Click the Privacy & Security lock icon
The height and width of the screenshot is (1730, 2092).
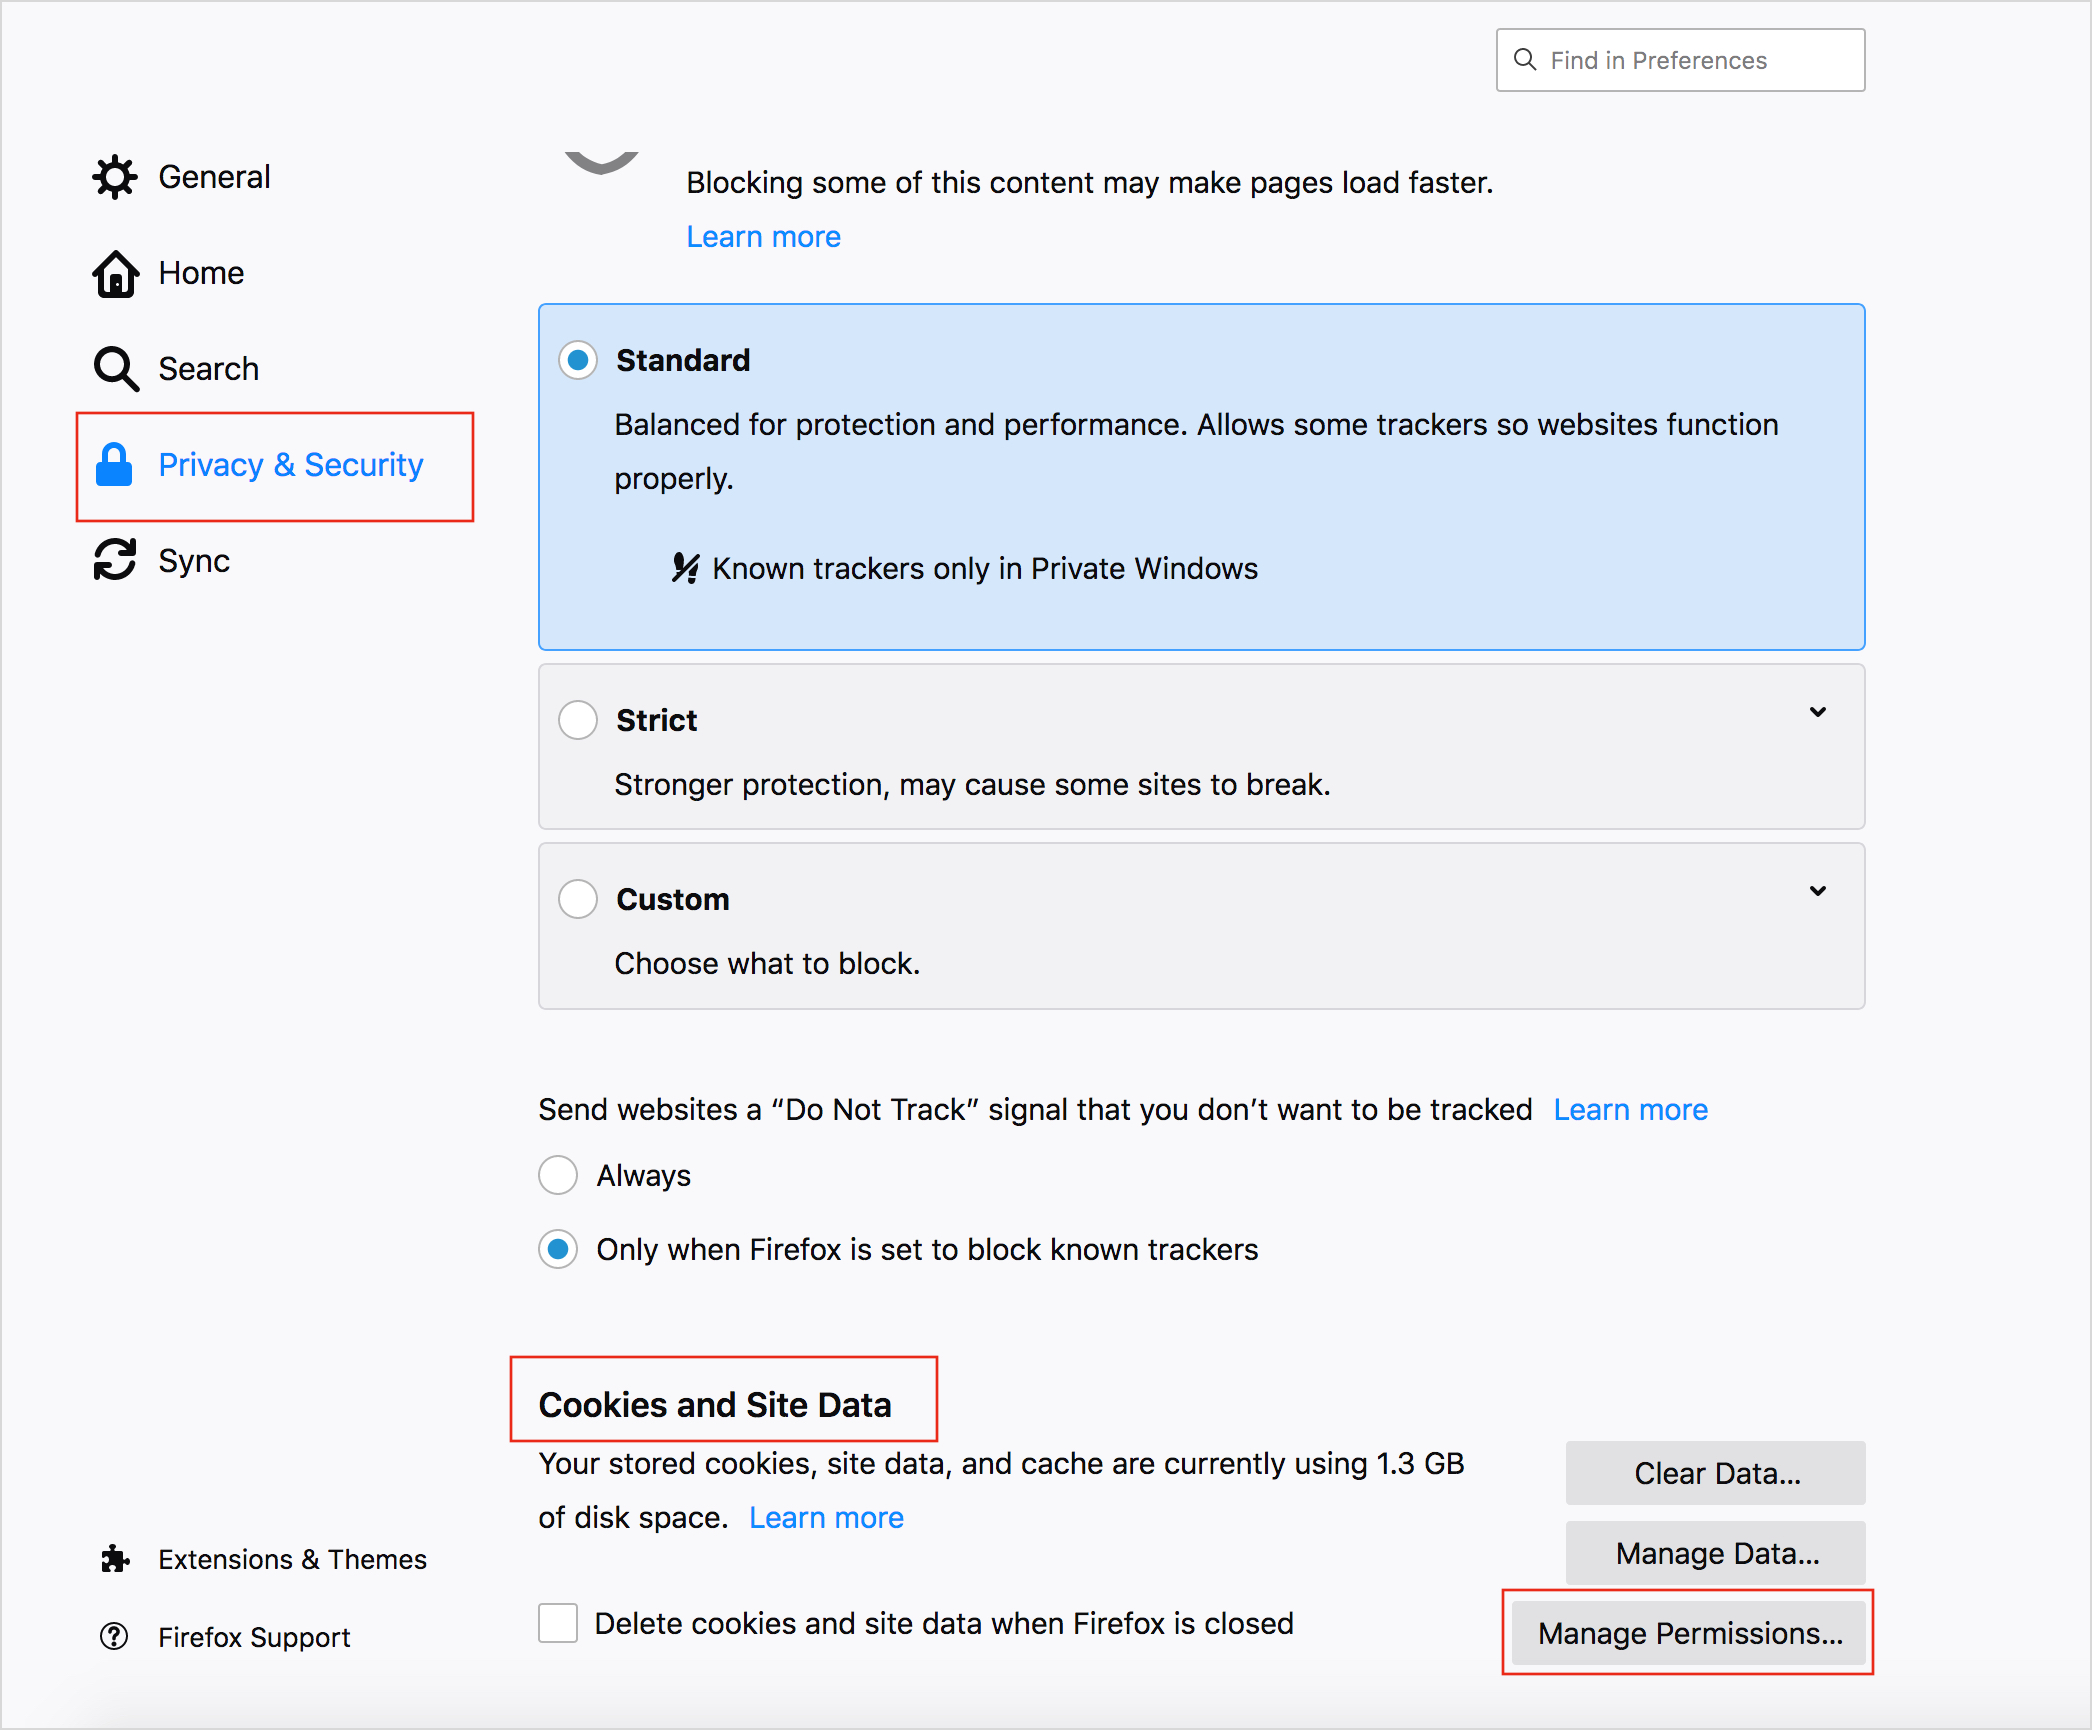(114, 465)
